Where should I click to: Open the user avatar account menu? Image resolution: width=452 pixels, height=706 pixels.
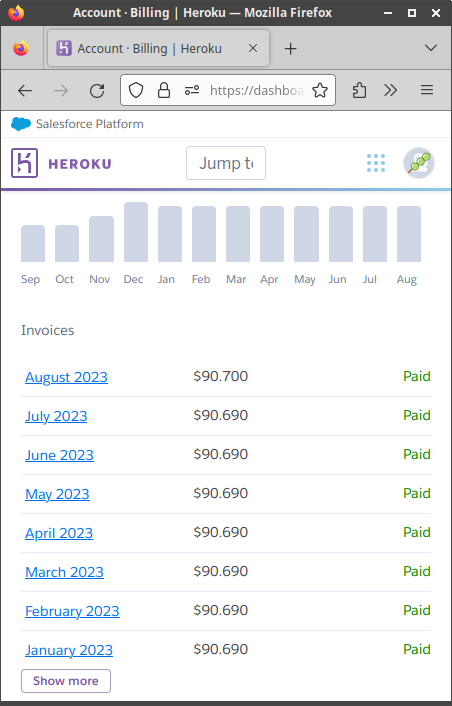[x=419, y=163]
